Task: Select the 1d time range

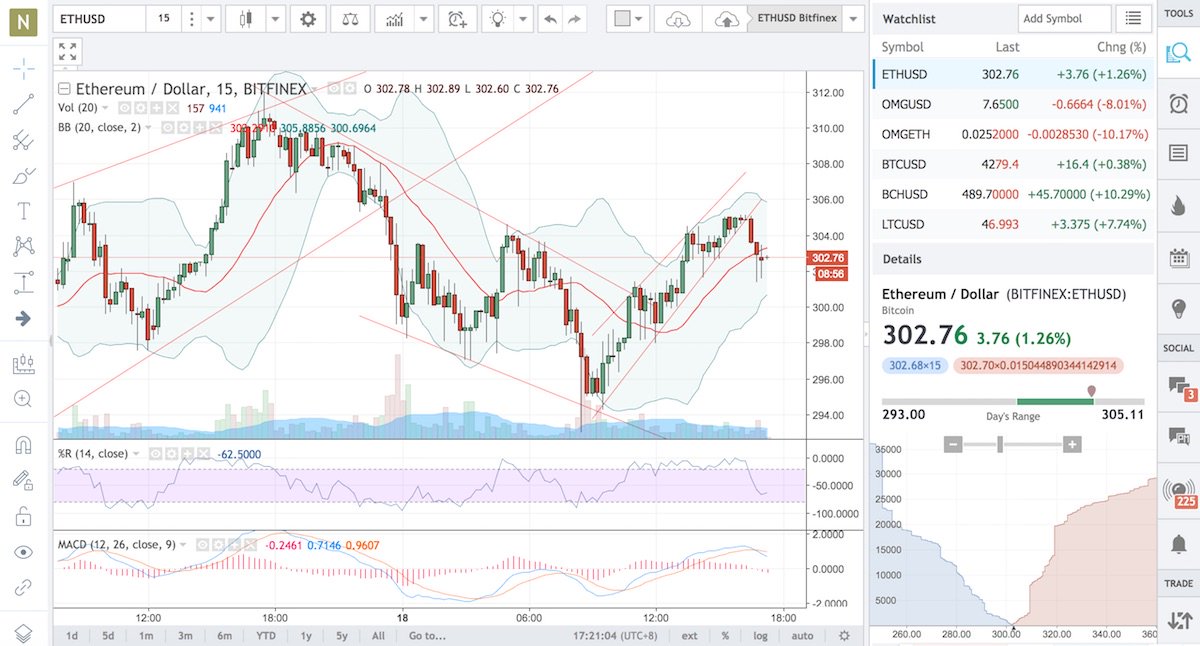Action: coord(72,635)
